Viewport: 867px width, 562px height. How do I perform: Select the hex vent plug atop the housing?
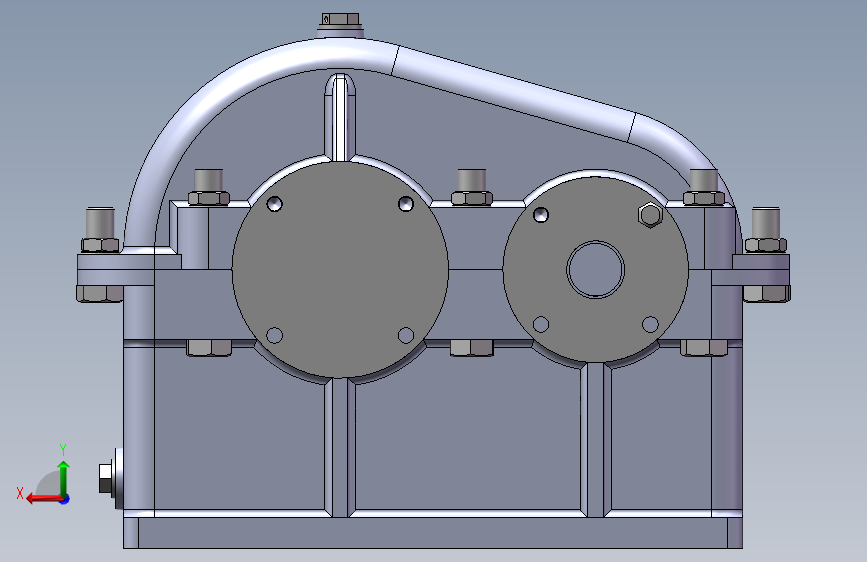[x=340, y=20]
